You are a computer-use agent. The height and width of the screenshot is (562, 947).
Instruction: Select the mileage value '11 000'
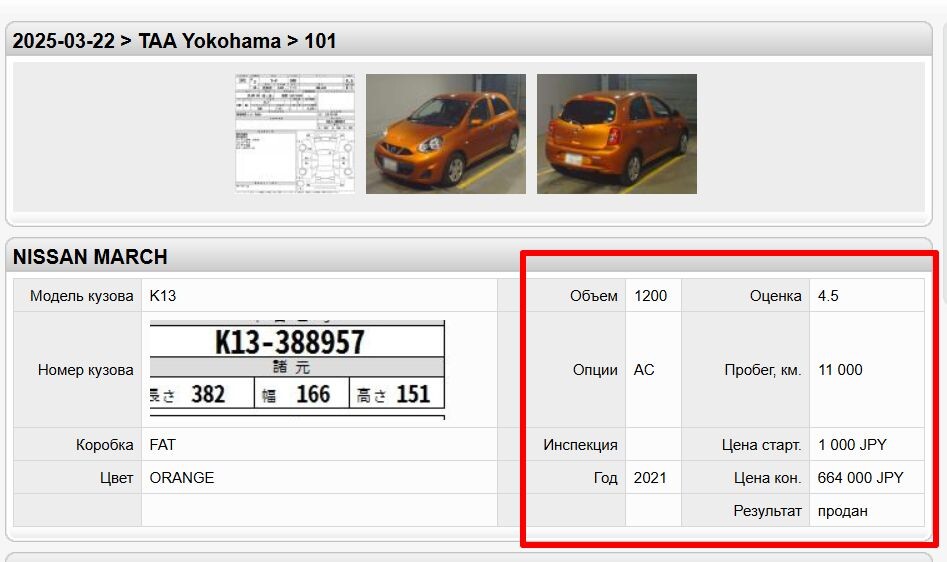pyautogui.click(x=840, y=370)
